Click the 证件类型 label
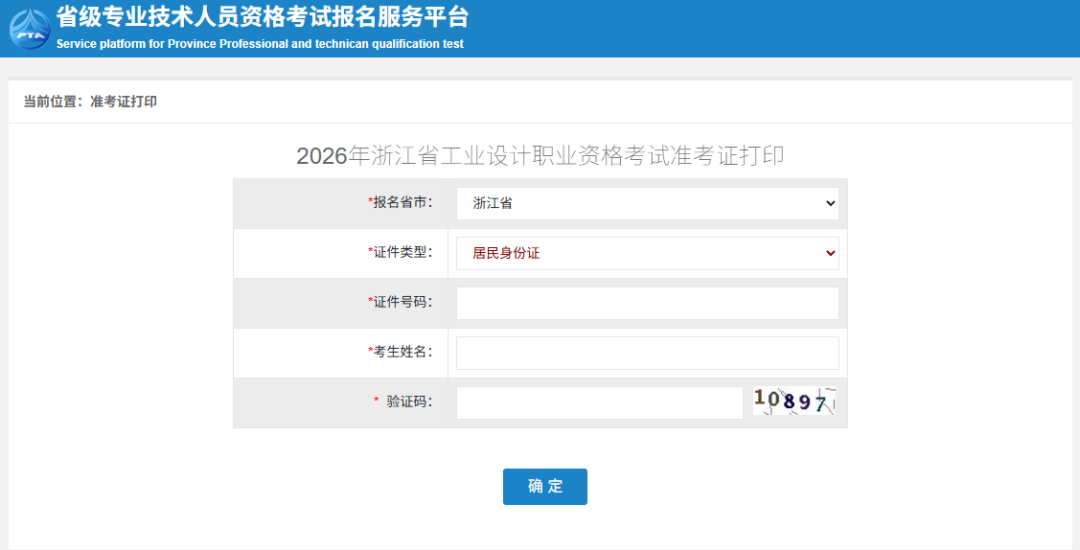This screenshot has width=1080, height=550. pyautogui.click(x=401, y=252)
